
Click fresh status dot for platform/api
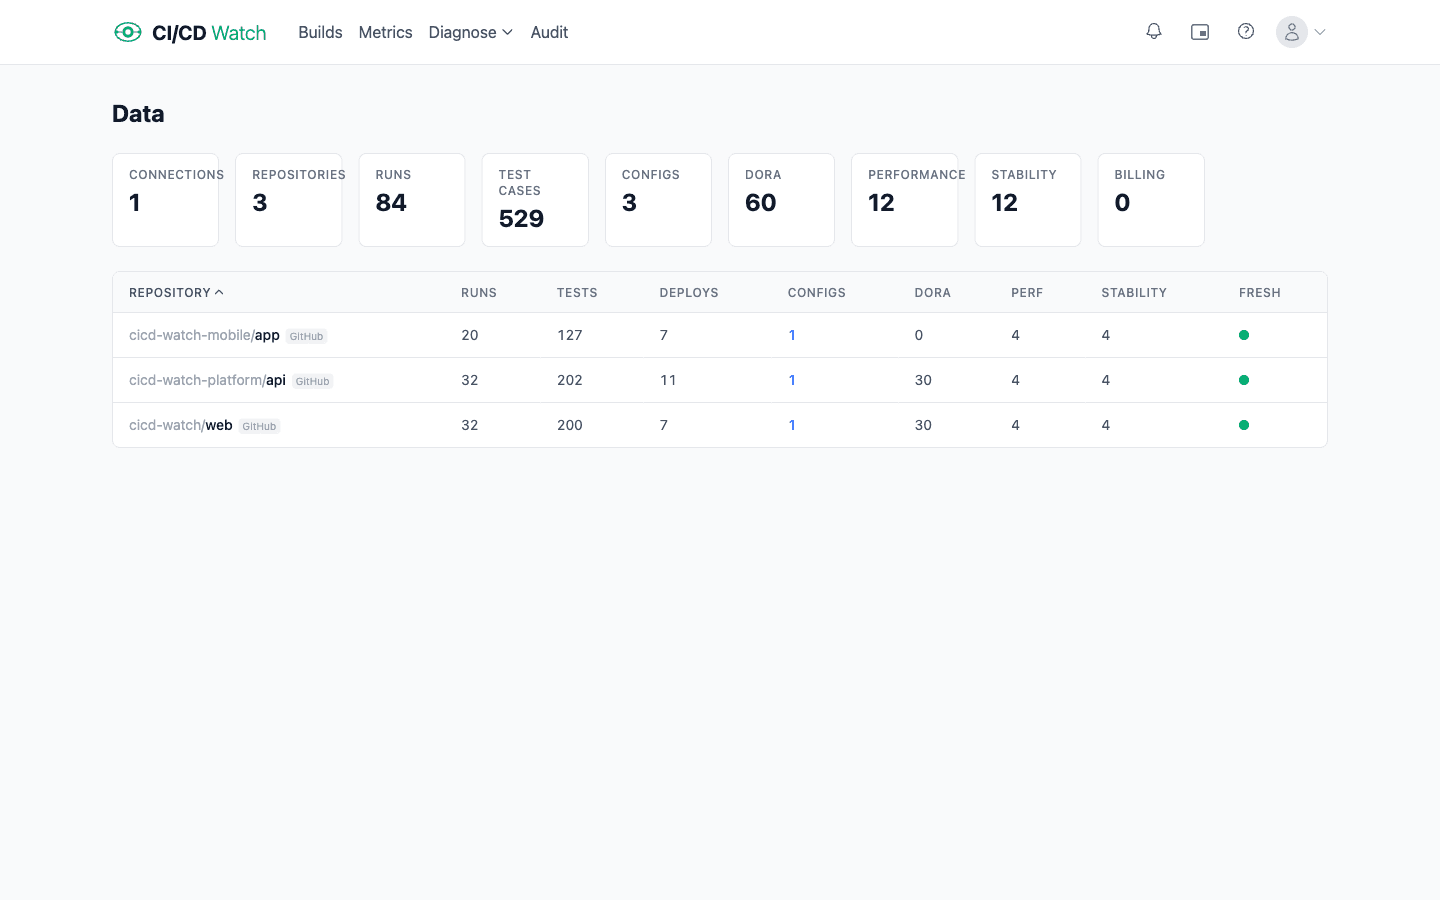1244,380
